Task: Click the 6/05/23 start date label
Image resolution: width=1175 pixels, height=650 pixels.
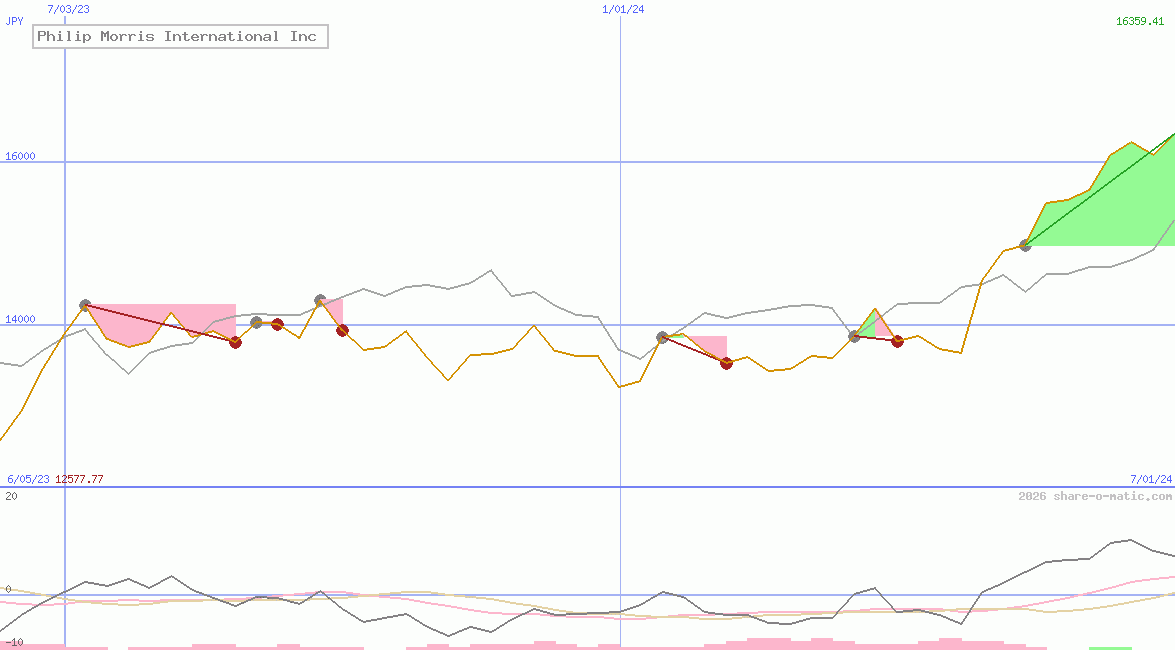Action: click(28, 478)
